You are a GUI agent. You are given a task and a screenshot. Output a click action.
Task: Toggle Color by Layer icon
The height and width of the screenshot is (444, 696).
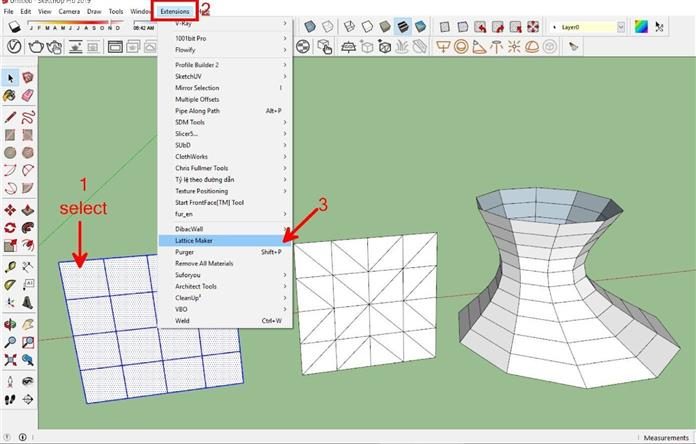[x=641, y=27]
